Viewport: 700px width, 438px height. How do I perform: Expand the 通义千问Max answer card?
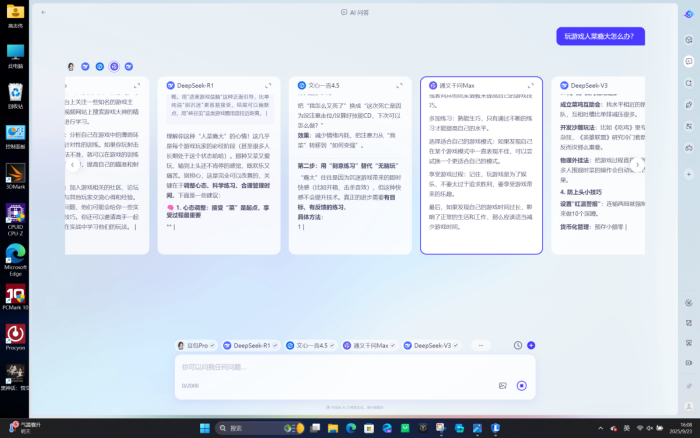click(x=530, y=86)
